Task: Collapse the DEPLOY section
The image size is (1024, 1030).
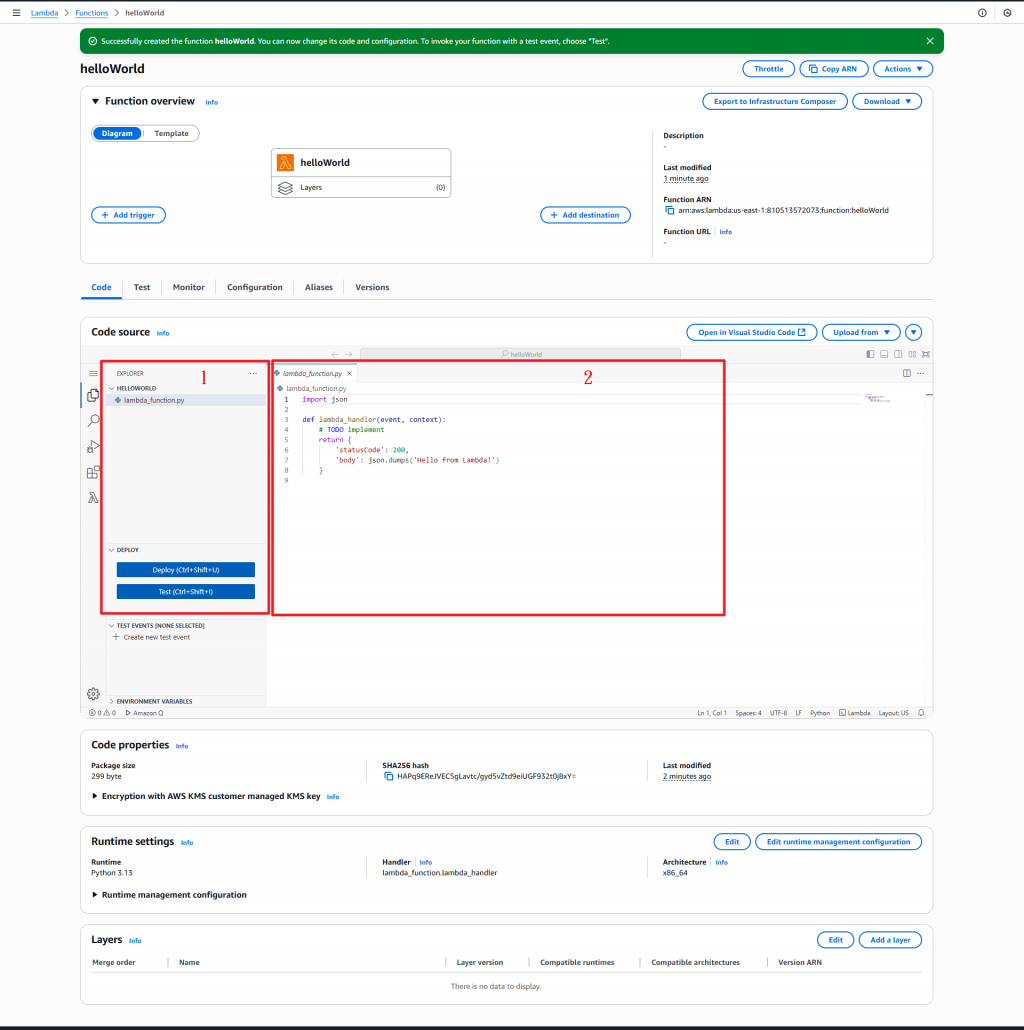Action: pyautogui.click(x=112, y=550)
